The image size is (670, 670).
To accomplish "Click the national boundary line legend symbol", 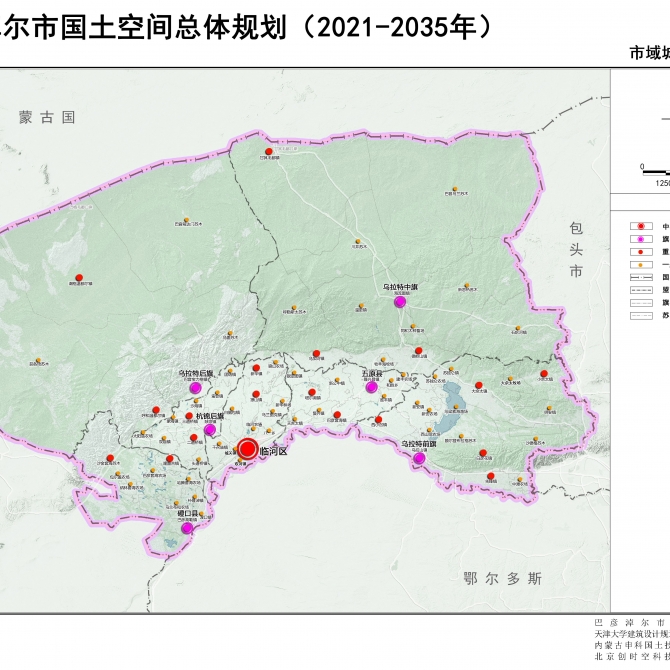I will click(x=640, y=277).
